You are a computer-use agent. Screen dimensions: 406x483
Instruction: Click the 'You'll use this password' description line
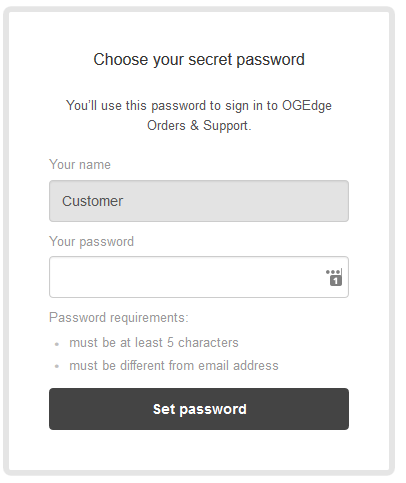(x=199, y=106)
